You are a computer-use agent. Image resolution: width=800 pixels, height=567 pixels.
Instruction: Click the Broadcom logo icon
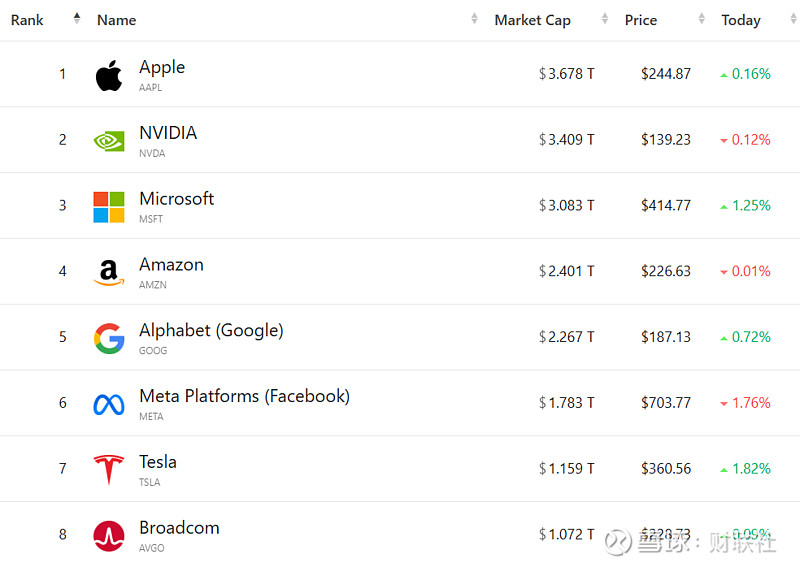109,536
